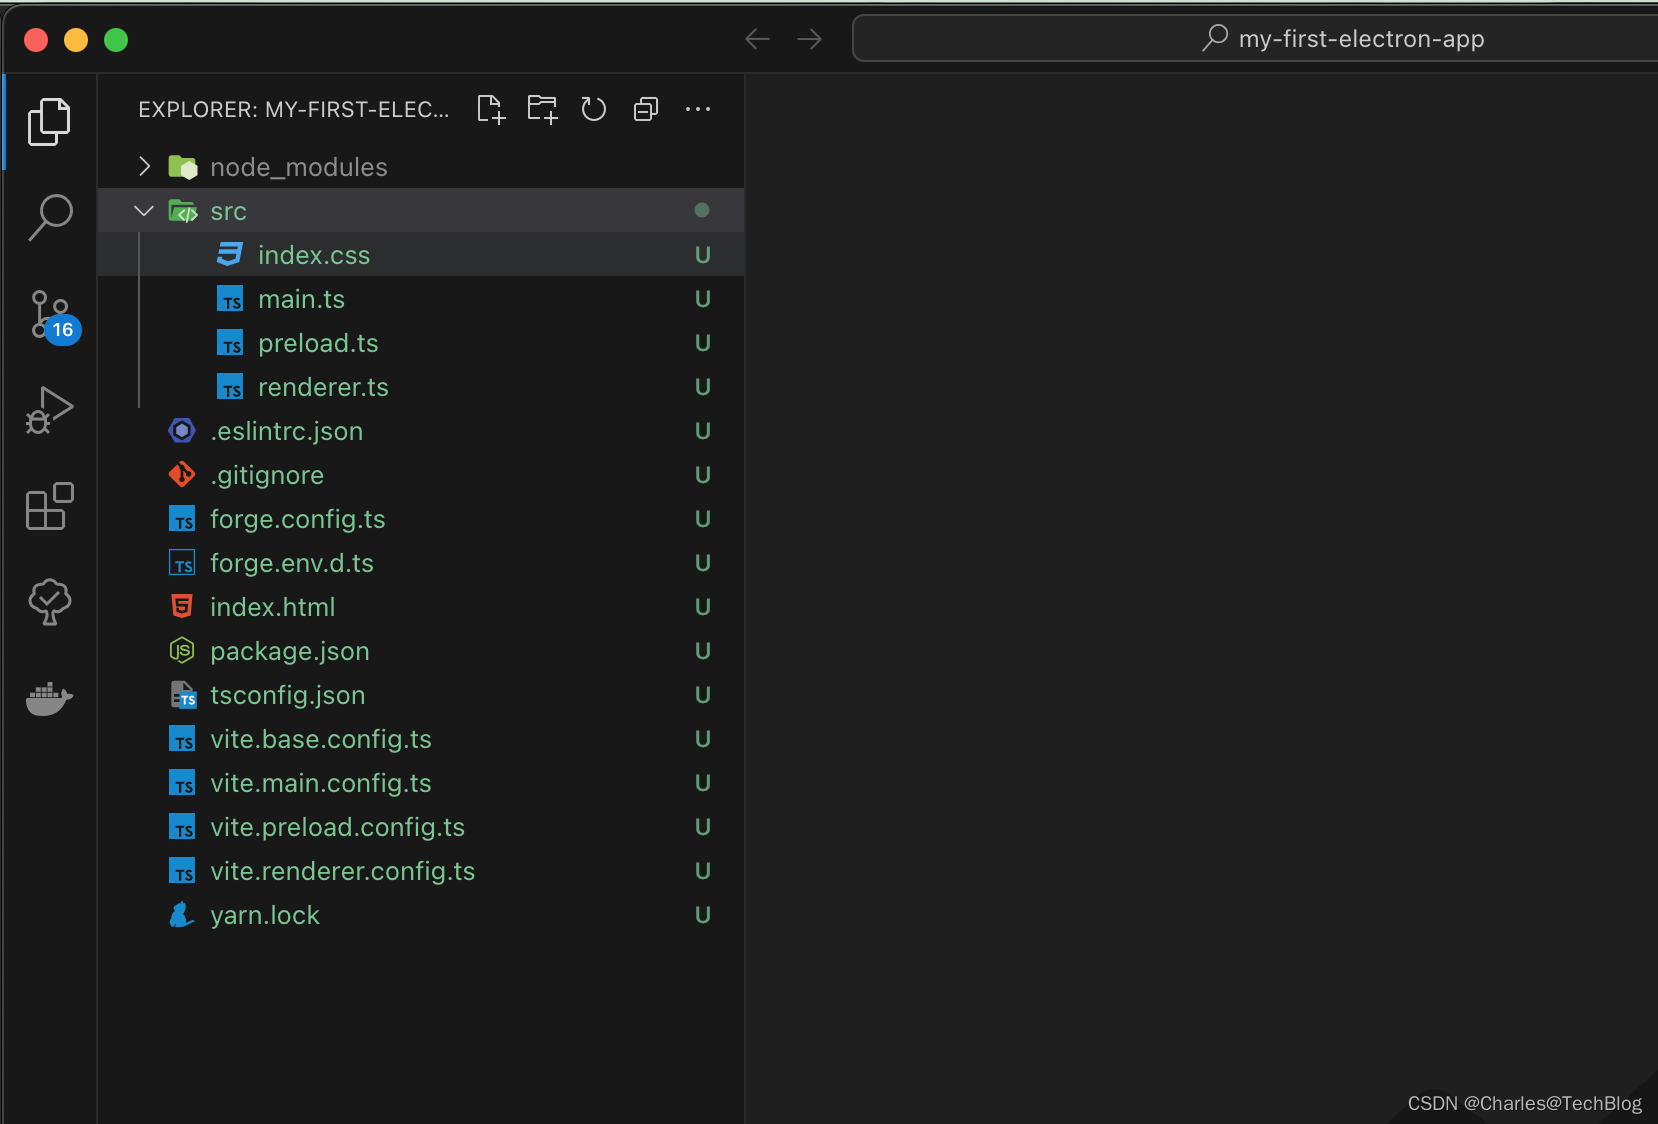Open renderer.ts file

421,387
